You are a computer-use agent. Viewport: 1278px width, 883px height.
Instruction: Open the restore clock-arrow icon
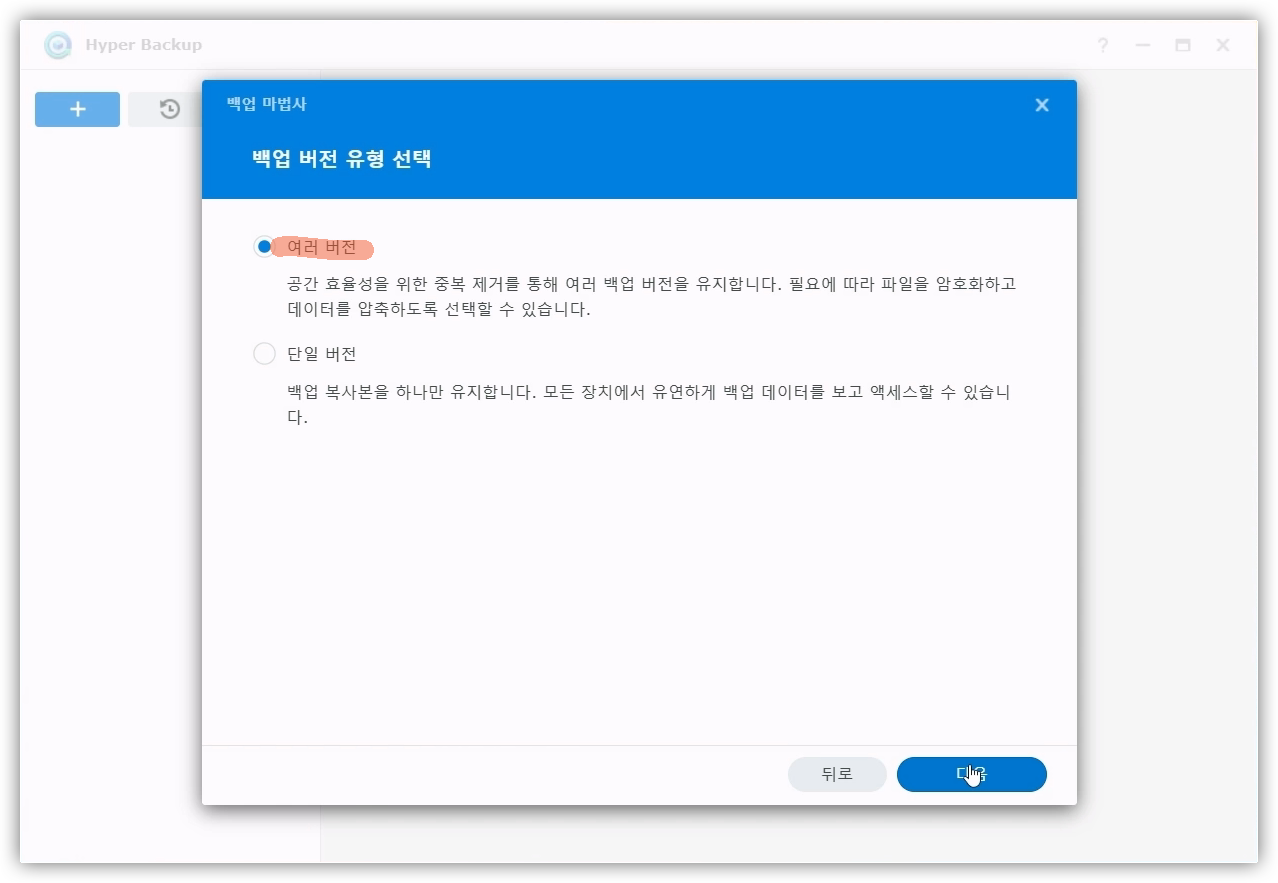point(169,109)
